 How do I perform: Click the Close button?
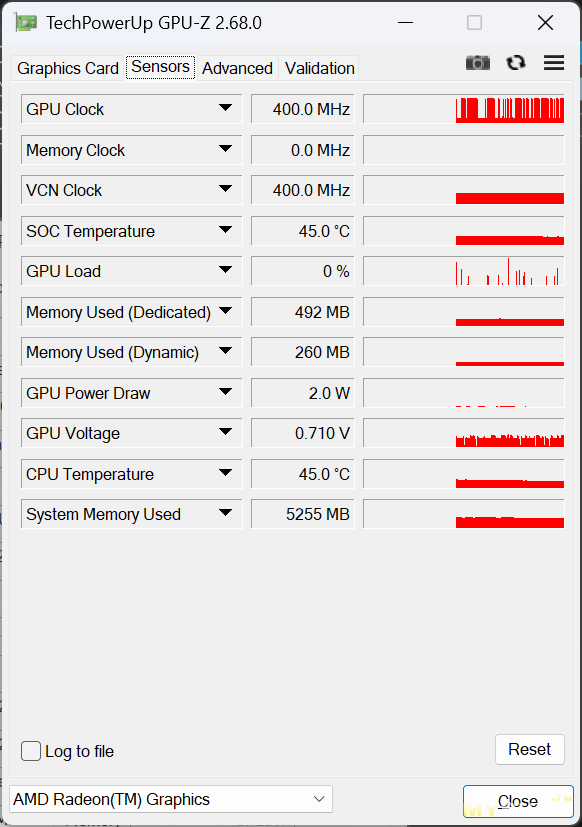click(518, 801)
